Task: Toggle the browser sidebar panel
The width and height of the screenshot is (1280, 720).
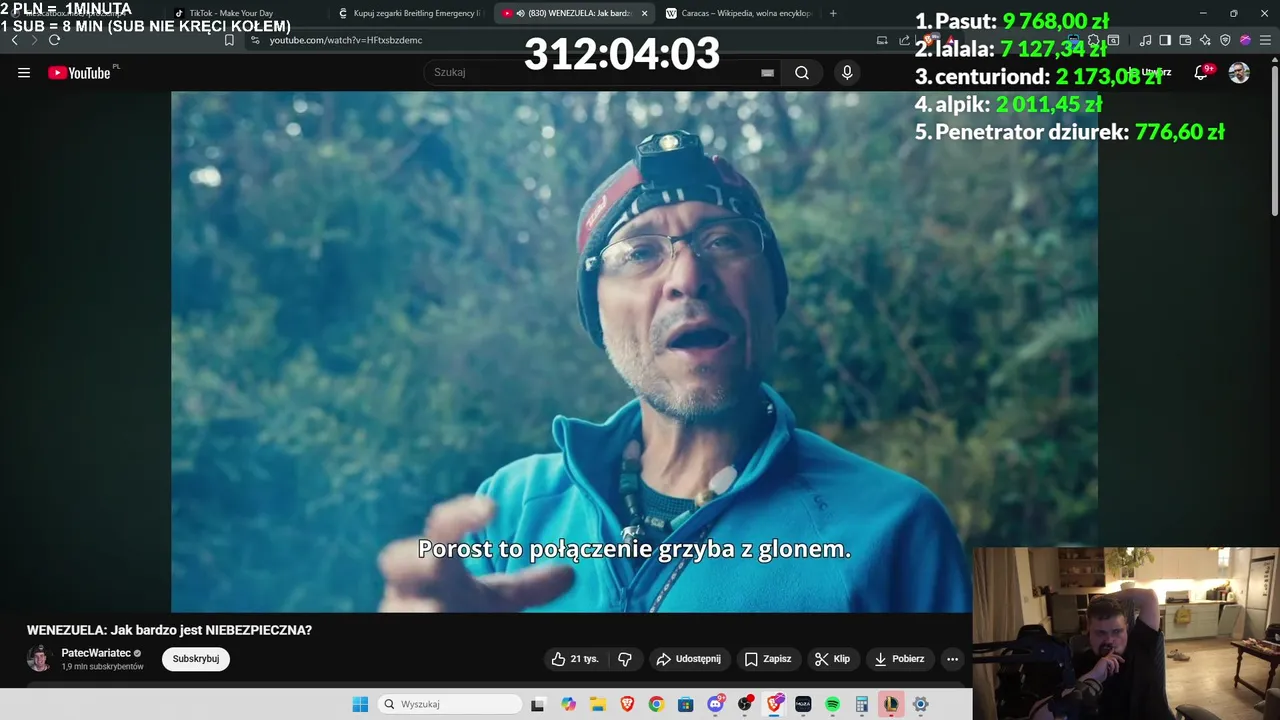Action: (x=1166, y=40)
